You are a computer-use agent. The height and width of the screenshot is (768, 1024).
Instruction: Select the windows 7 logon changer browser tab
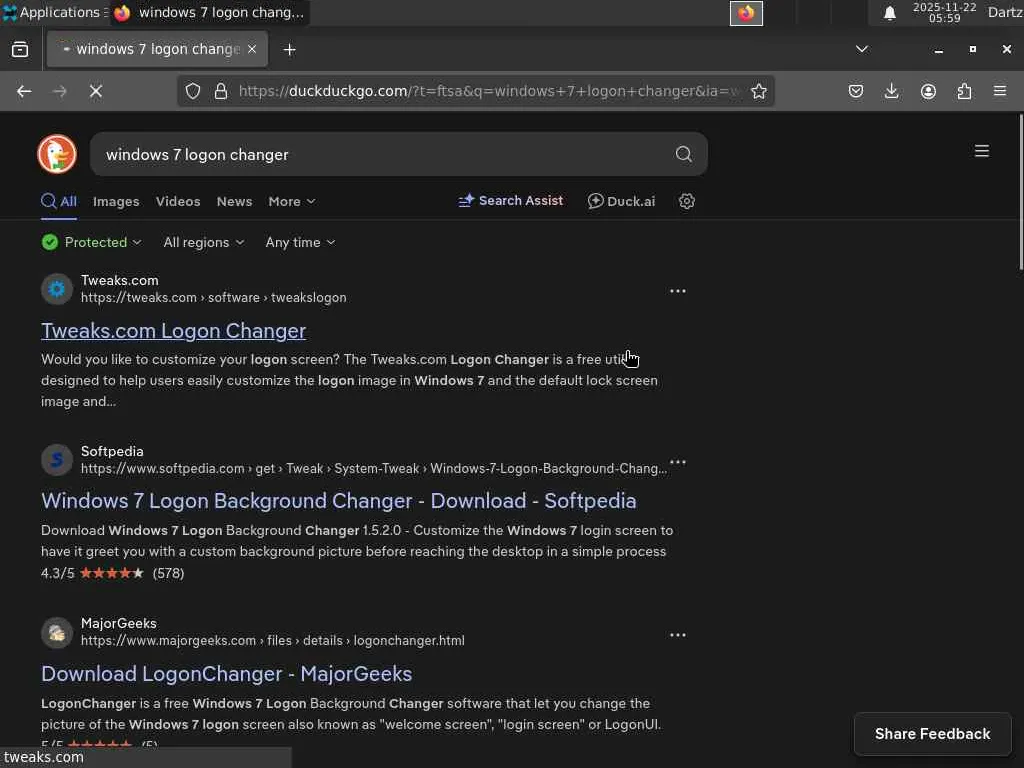[x=157, y=49]
